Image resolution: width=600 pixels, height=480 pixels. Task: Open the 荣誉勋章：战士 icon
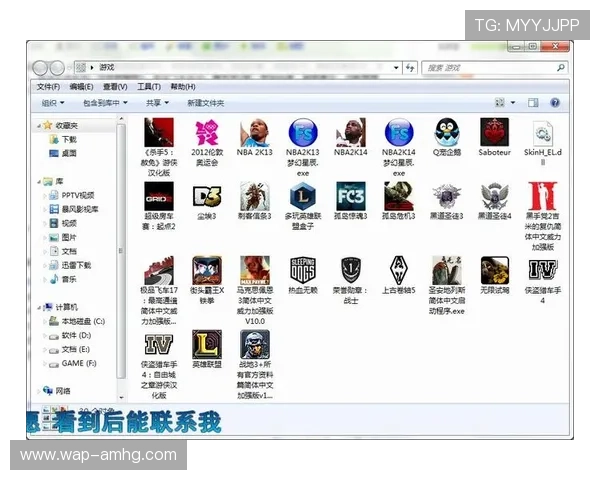coord(351,270)
